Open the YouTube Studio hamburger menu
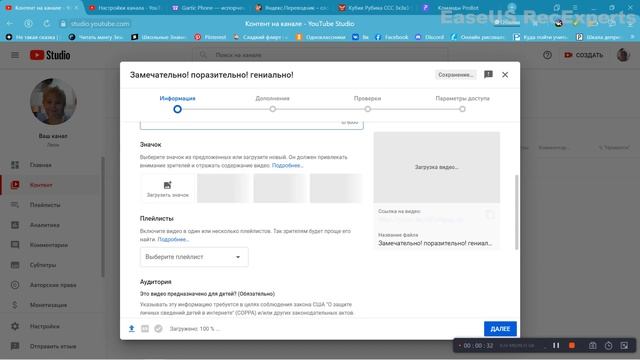The width and height of the screenshot is (640, 360). tap(15, 55)
